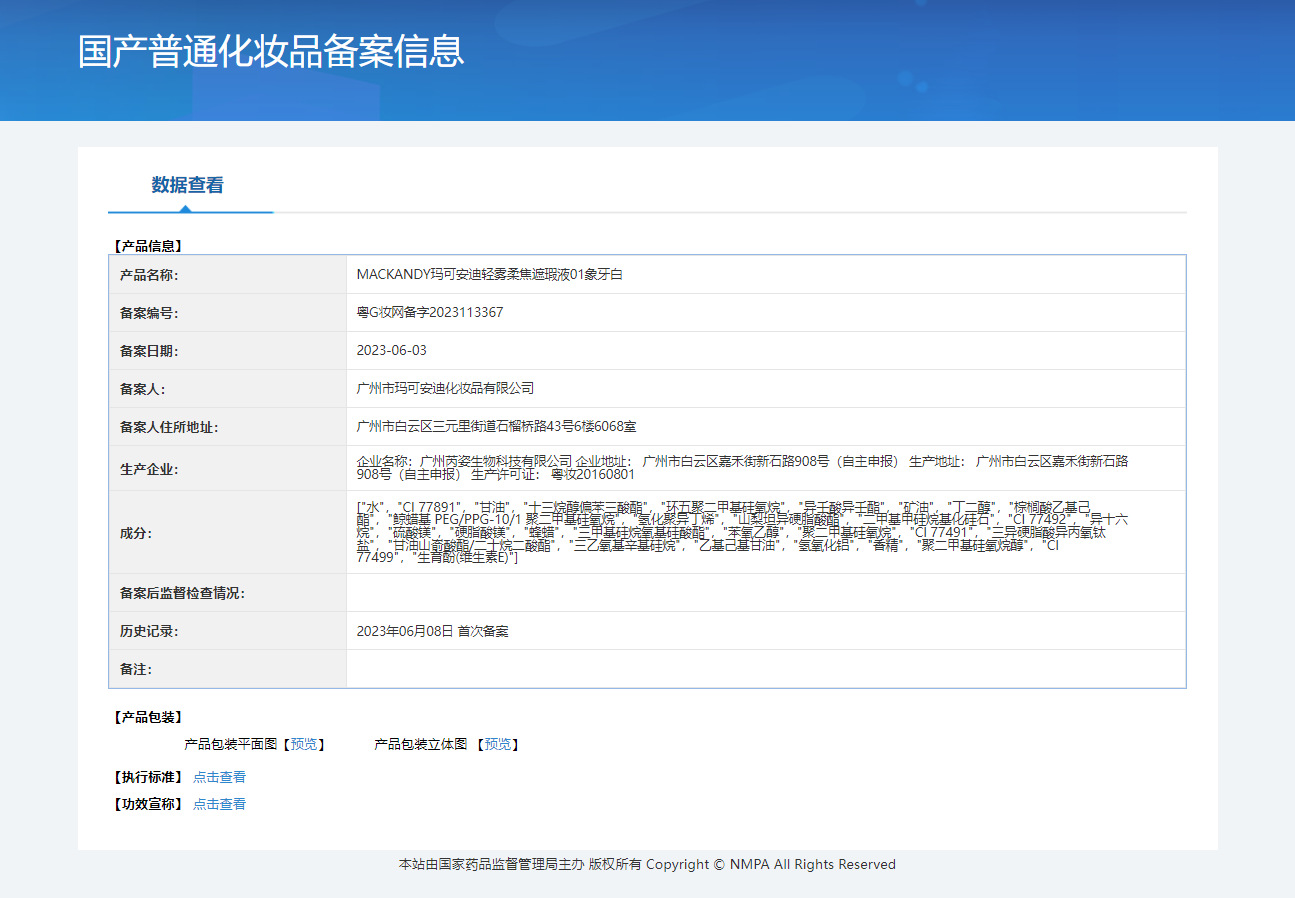This screenshot has width=1295, height=898.
Task: Click the 生产企业 row label
Action: coord(148,469)
